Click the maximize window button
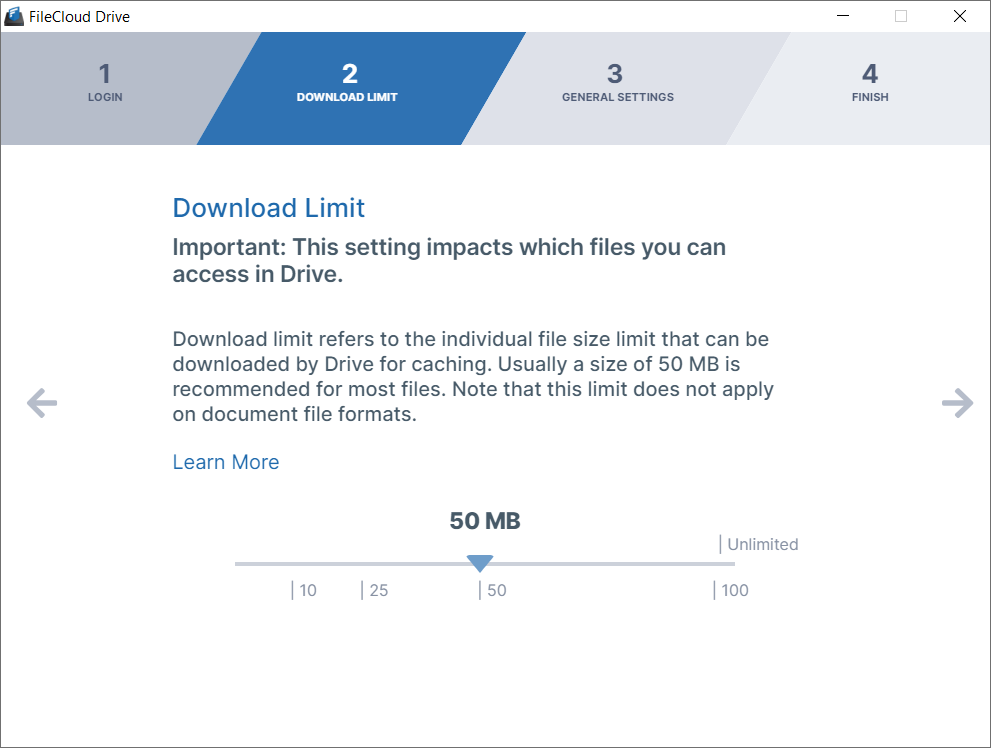 coord(900,16)
